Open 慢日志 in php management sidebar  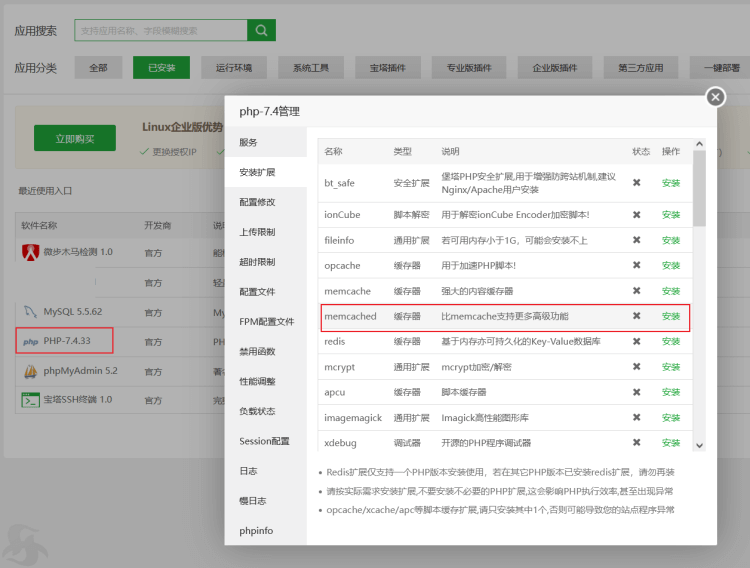tap(265, 501)
